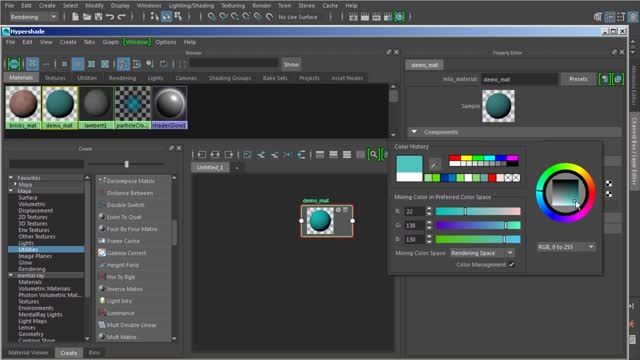Collapse the mental ray tree group
Viewport: 640px width, 360px height.
click(11, 276)
